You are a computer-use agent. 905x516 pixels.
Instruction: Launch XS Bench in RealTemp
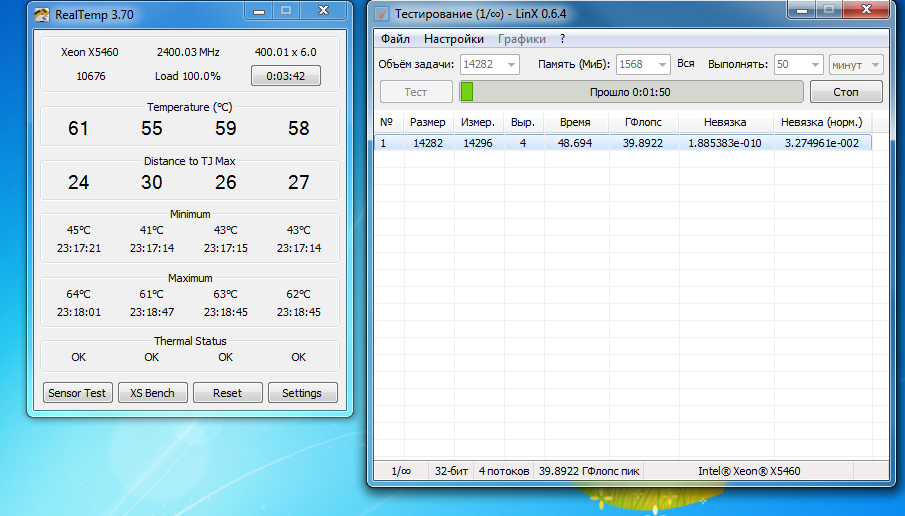[152, 392]
